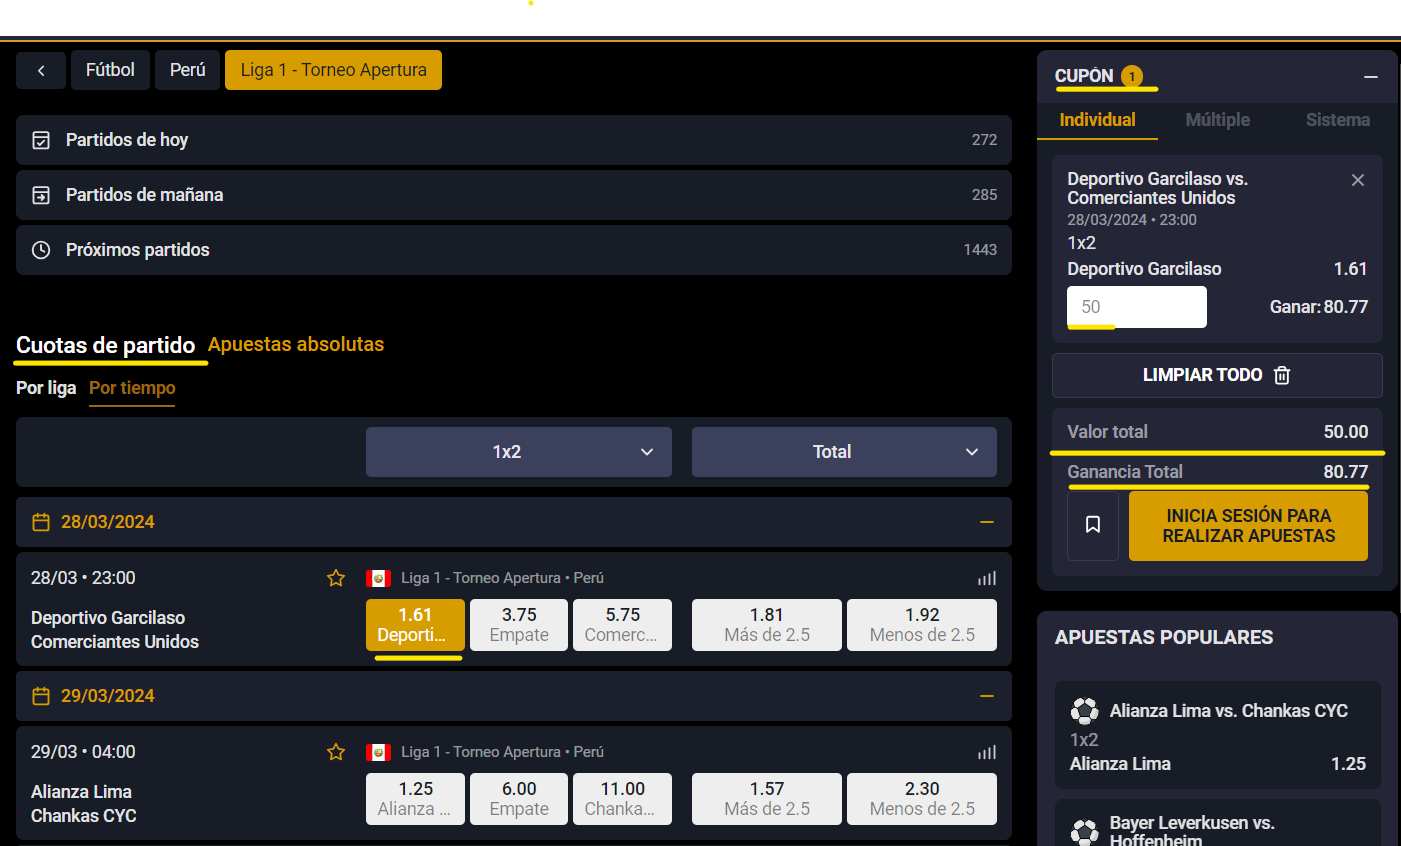This screenshot has width=1401, height=846.
Task: Collapse the 29/03/2024 matches section
Action: [x=986, y=695]
